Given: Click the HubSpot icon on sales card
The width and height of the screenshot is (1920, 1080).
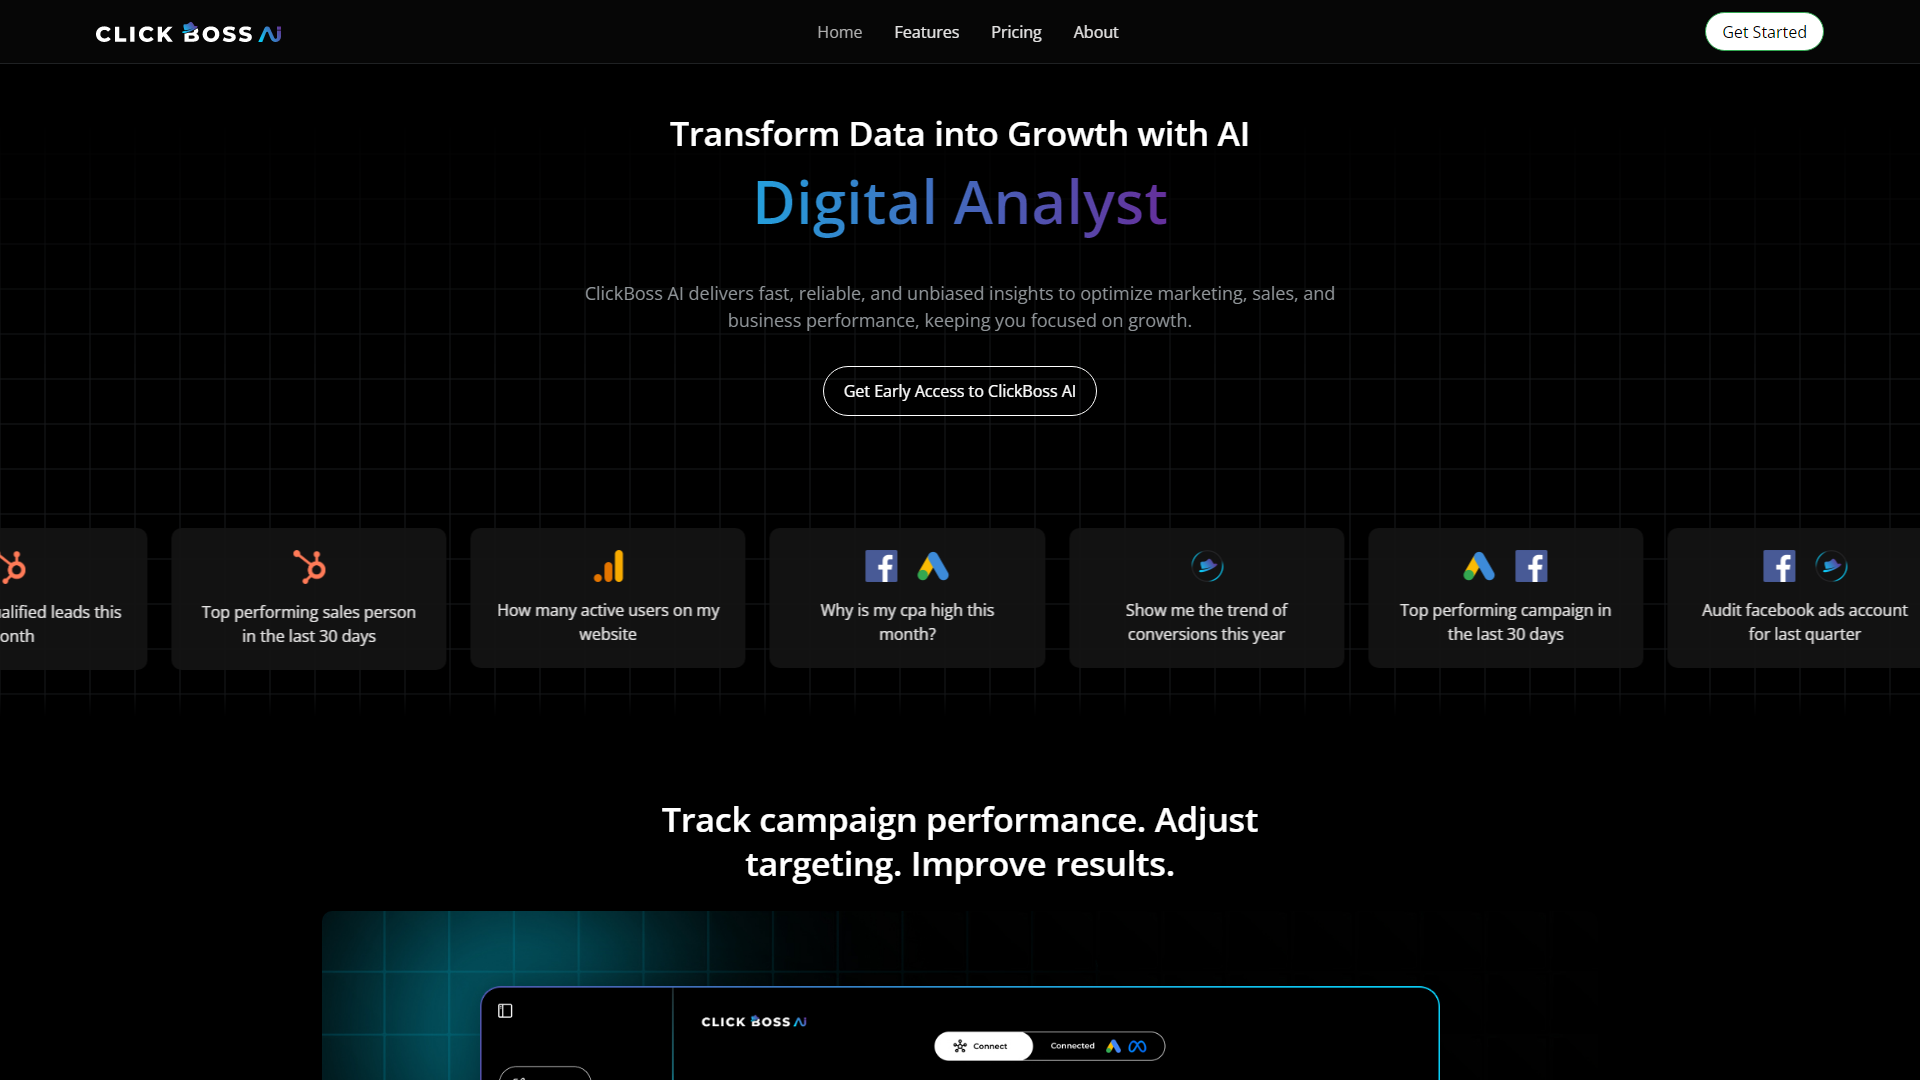Looking at the screenshot, I should click(309, 566).
